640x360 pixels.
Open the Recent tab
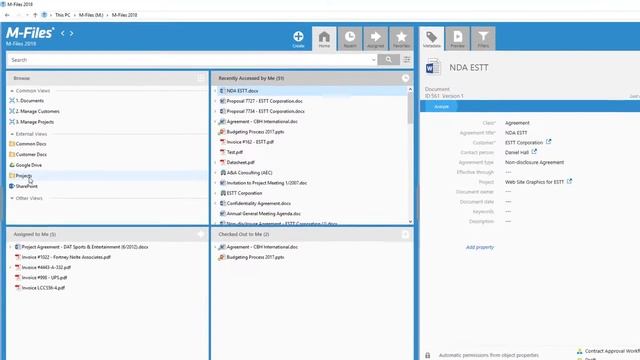click(350, 39)
